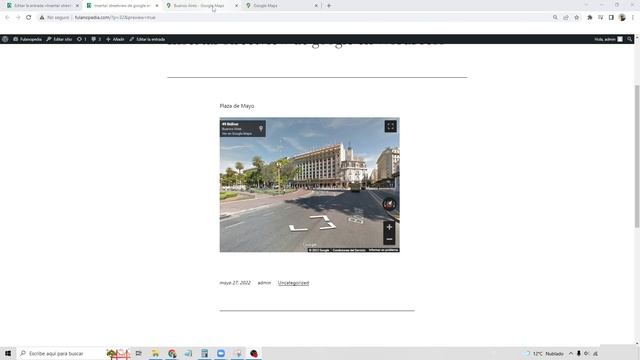Click the location pin in Street View info box
Image resolution: width=640 pixels, height=360 pixels.
[x=261, y=129]
